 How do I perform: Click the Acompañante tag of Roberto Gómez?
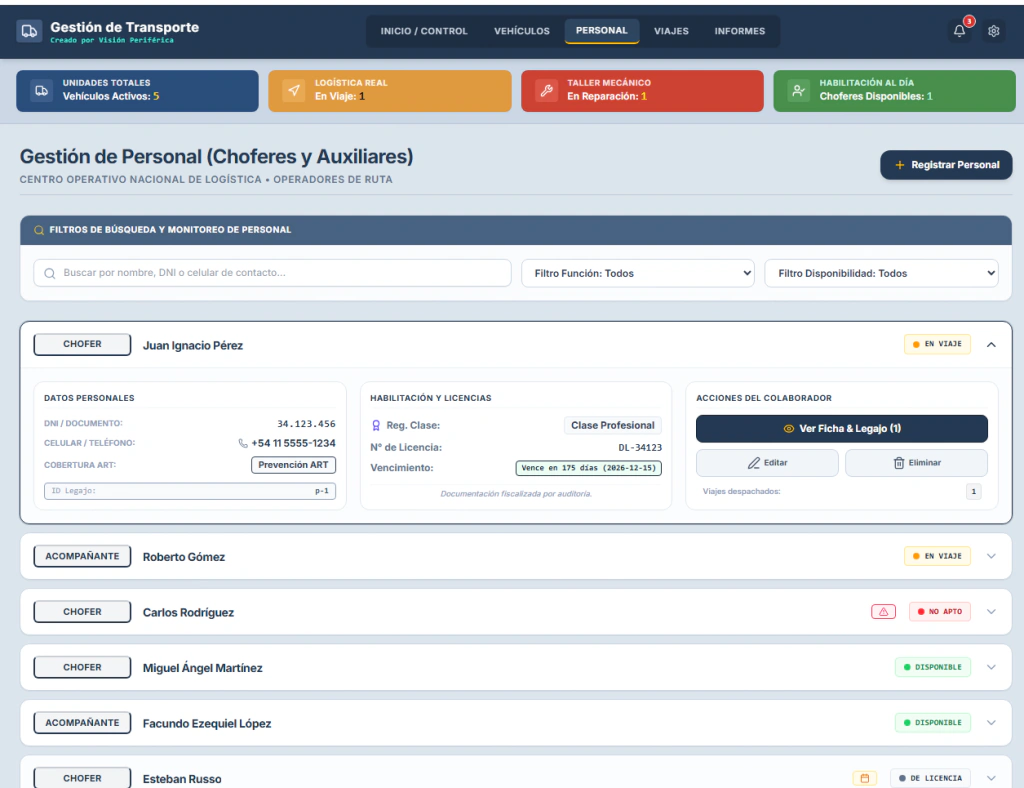(82, 556)
